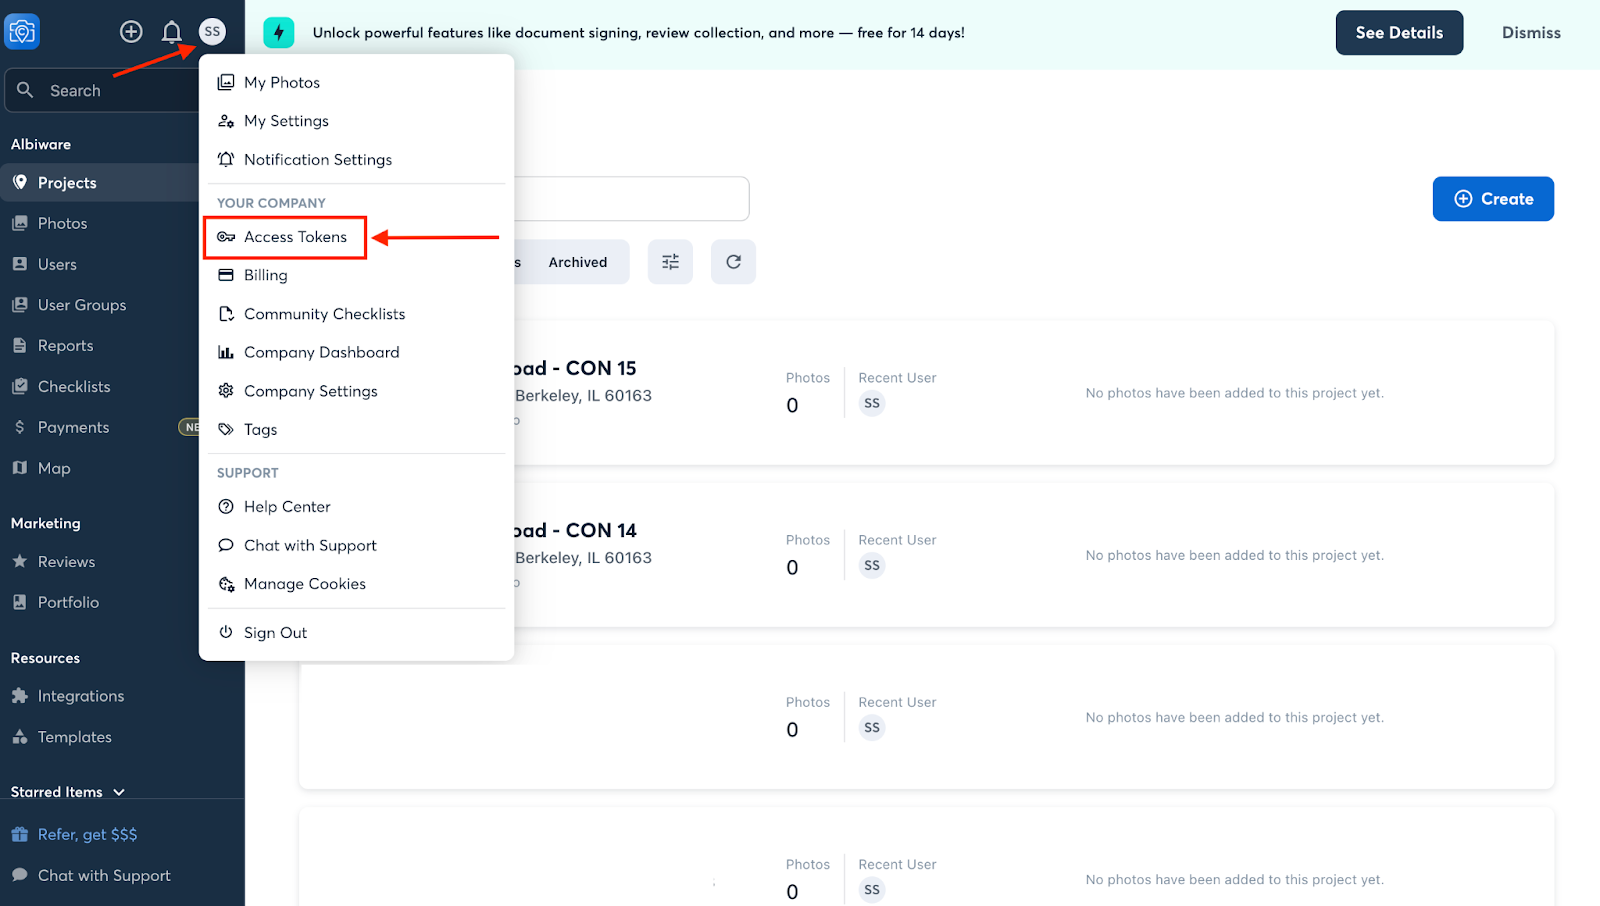Click the sidebar Search field

[100, 91]
